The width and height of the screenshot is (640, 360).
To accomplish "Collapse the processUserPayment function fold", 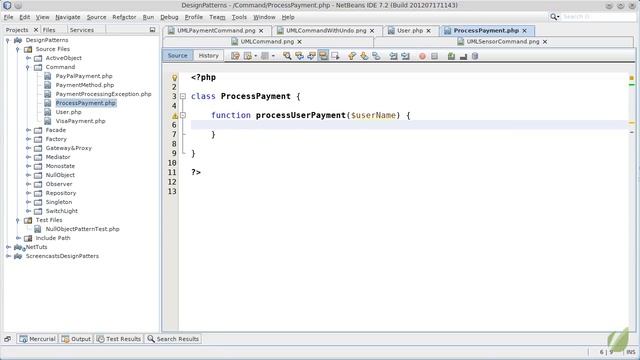I will click(183, 116).
